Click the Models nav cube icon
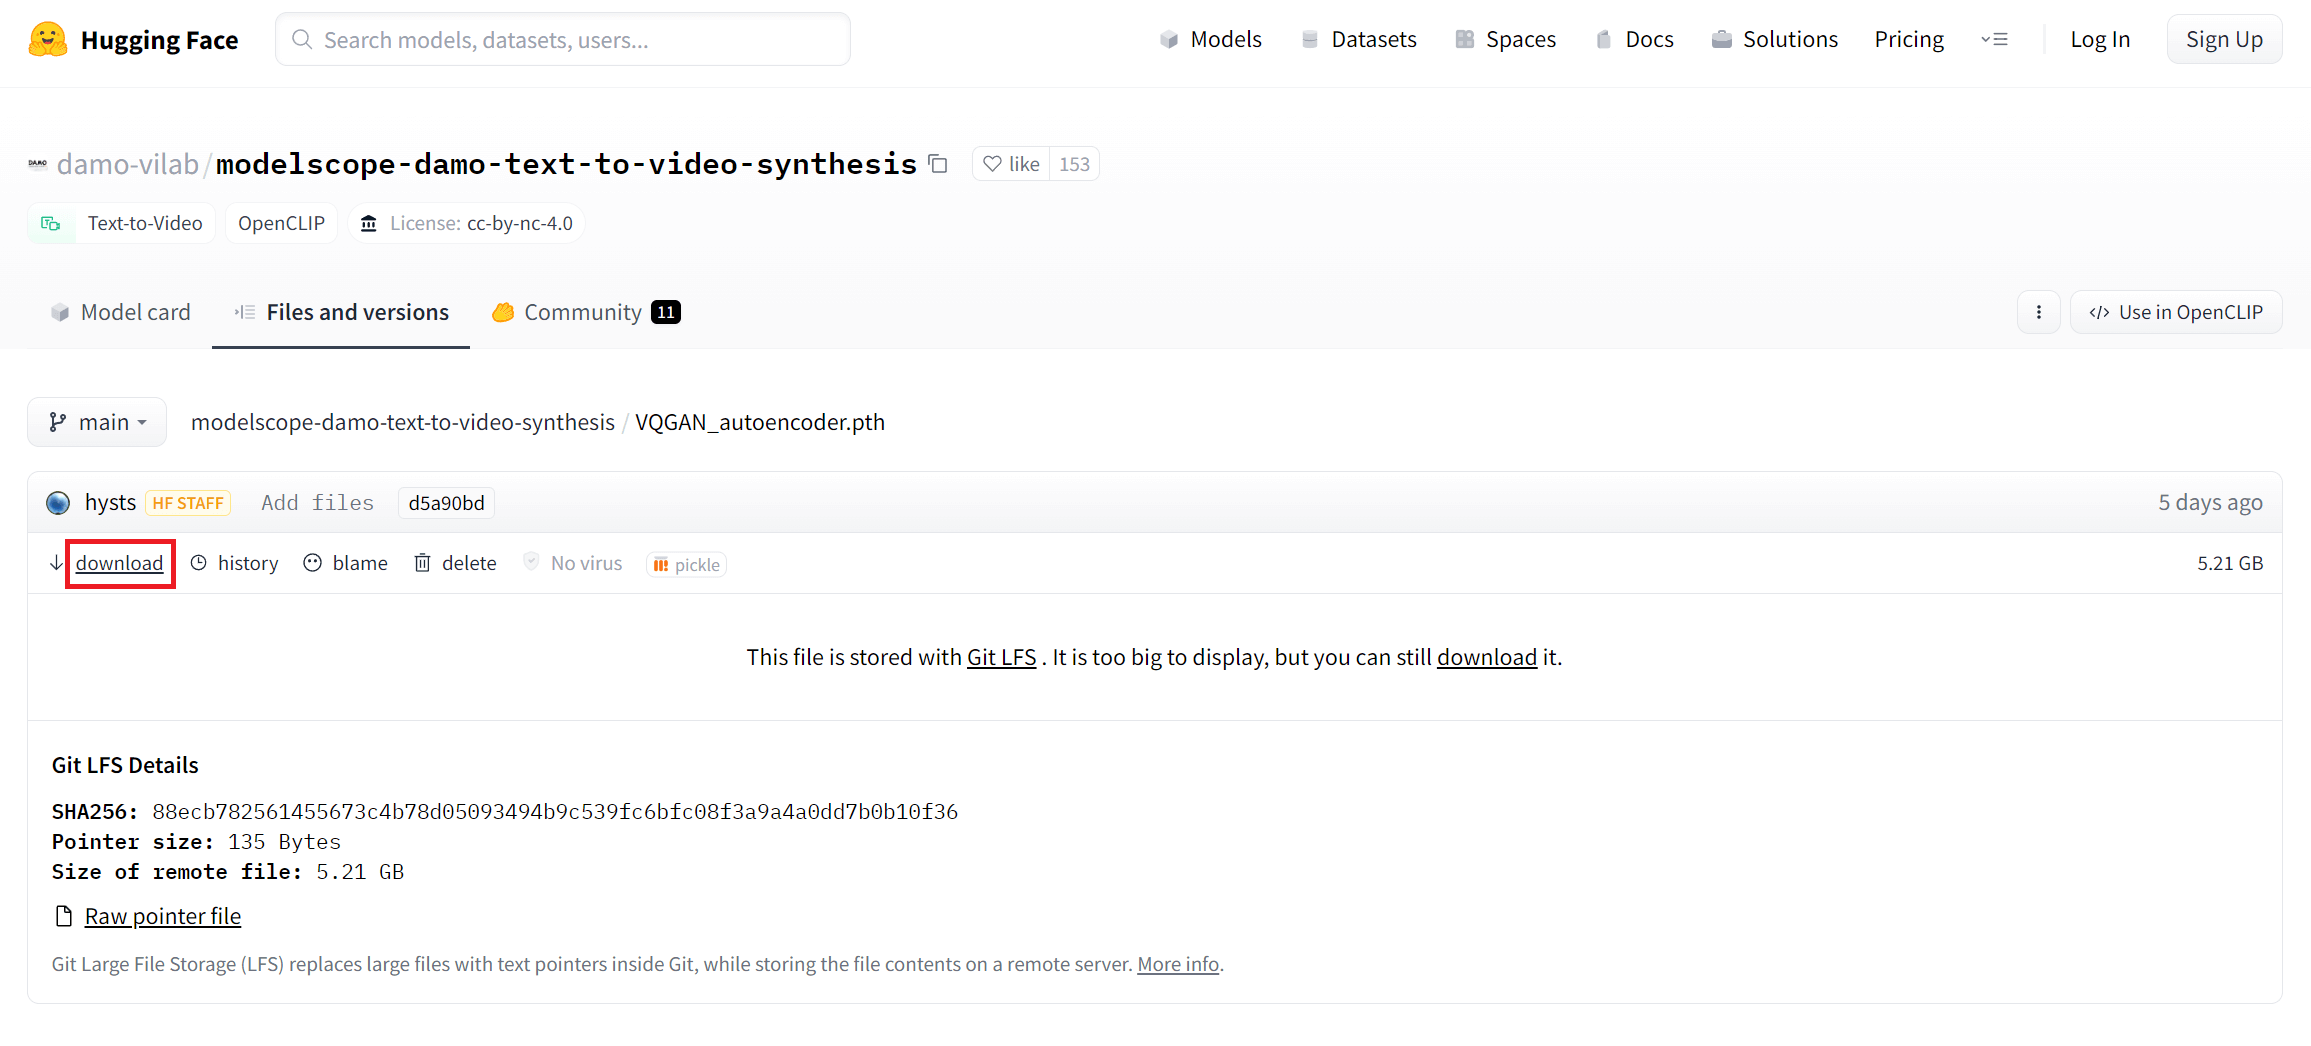The width and height of the screenshot is (2311, 1046). coord(1169,39)
